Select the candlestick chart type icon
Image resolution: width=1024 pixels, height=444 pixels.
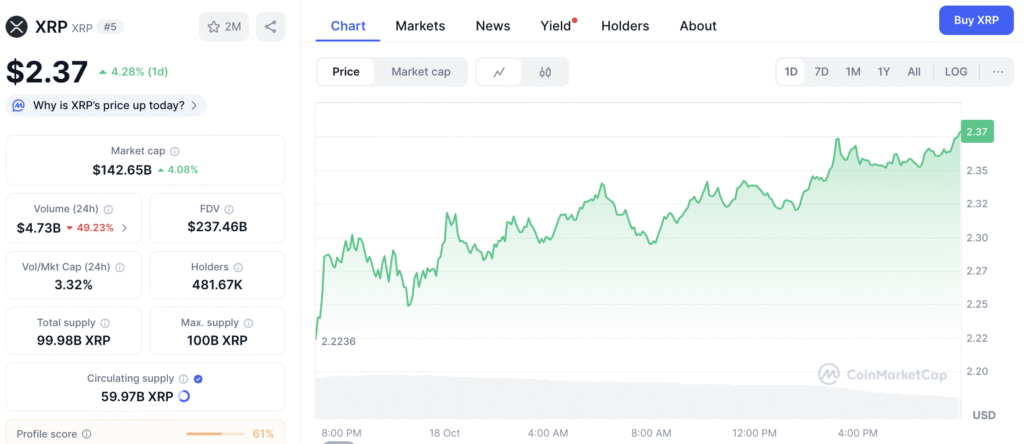[545, 72]
